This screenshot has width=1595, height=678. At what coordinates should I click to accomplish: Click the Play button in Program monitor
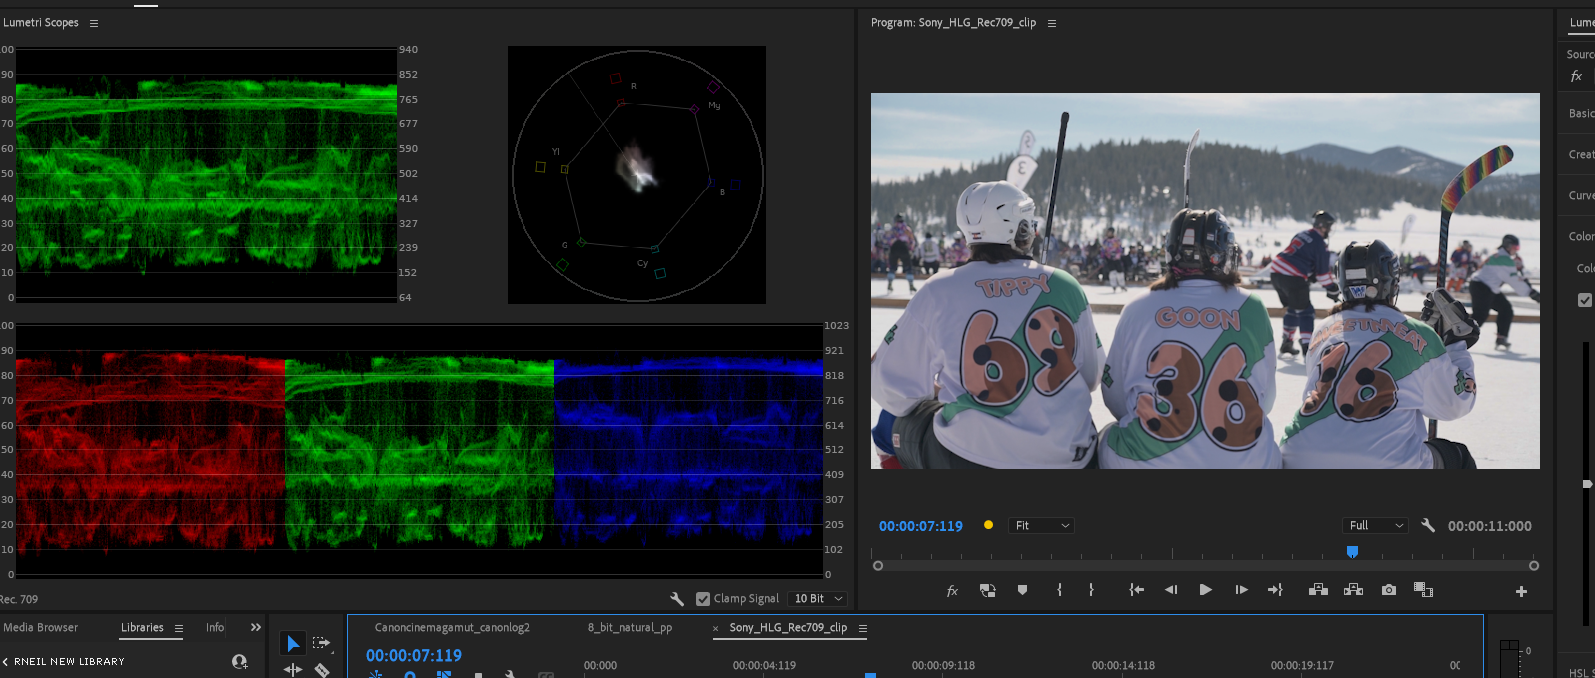(1205, 590)
